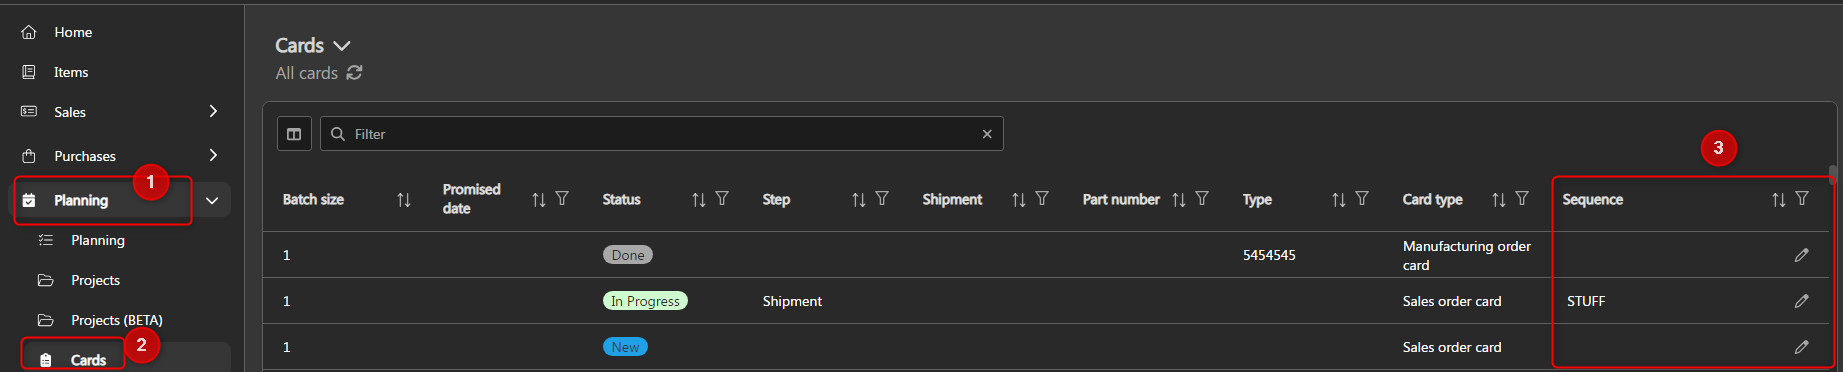Sort the Sequence column
Image resolution: width=1843 pixels, height=372 pixels.
[x=1778, y=200]
